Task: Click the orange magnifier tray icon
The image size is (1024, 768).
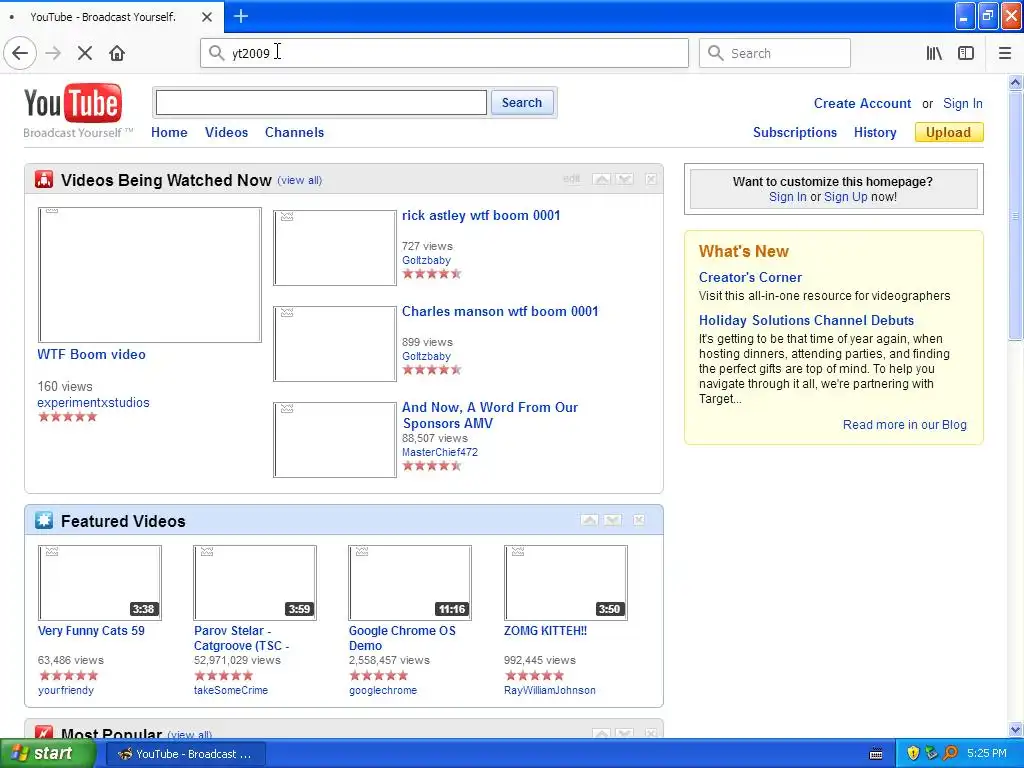Action: (950, 754)
